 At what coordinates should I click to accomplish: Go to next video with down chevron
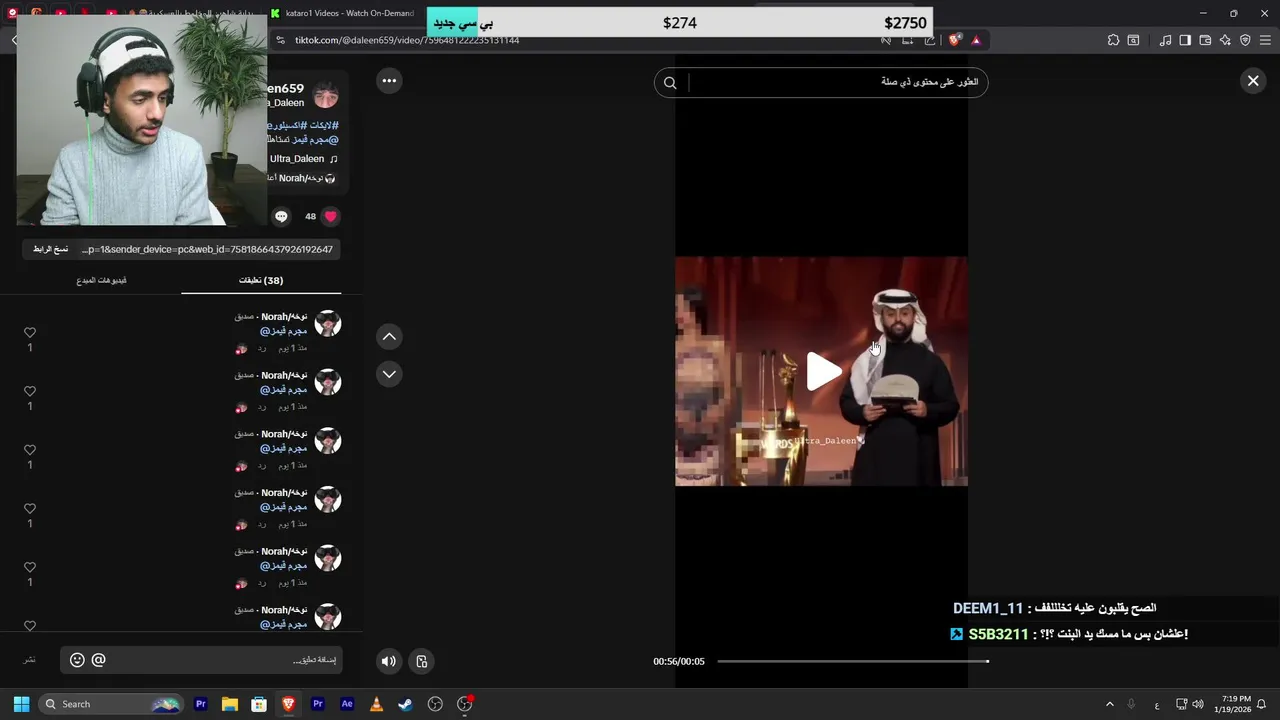point(389,374)
